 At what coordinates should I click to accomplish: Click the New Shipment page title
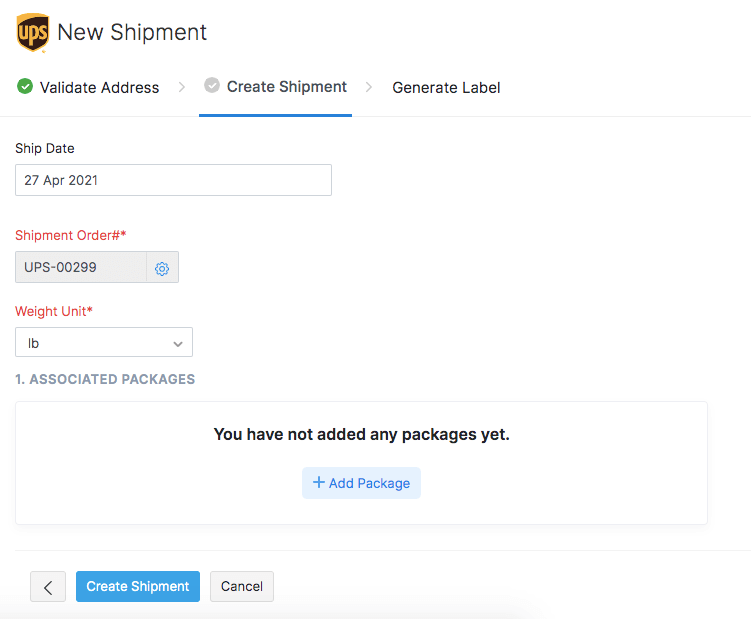click(x=132, y=32)
